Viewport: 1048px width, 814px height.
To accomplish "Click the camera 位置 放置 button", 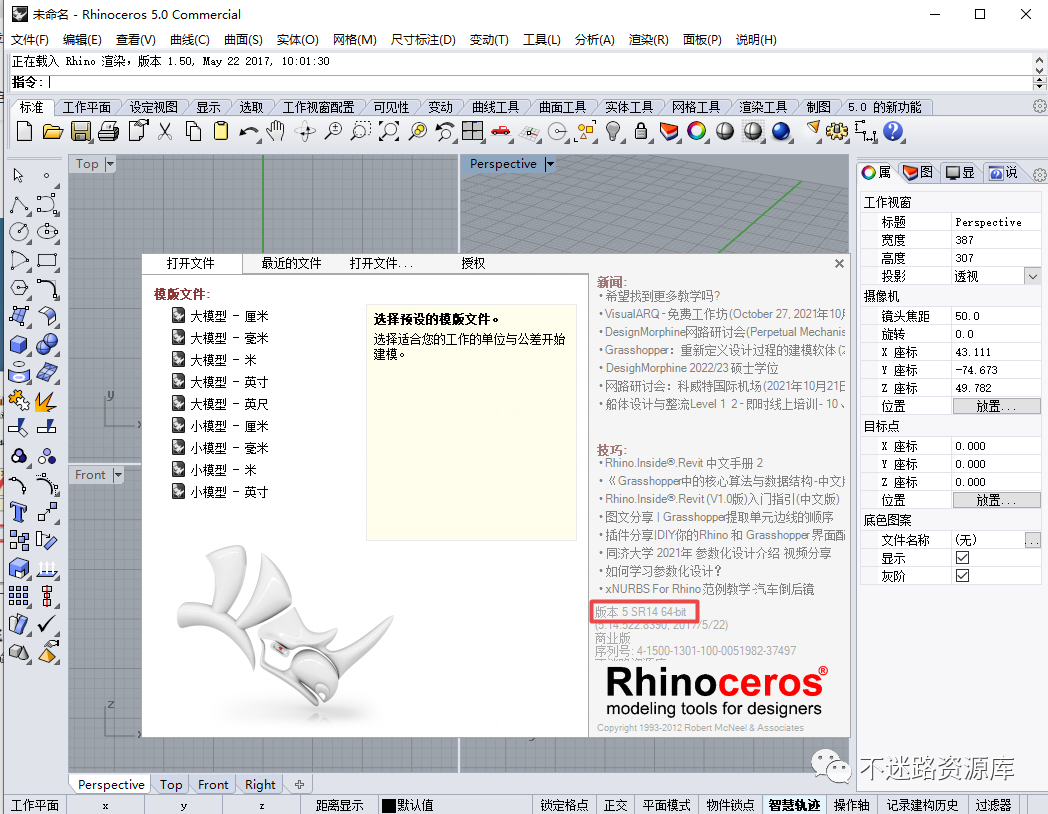I will pos(997,406).
